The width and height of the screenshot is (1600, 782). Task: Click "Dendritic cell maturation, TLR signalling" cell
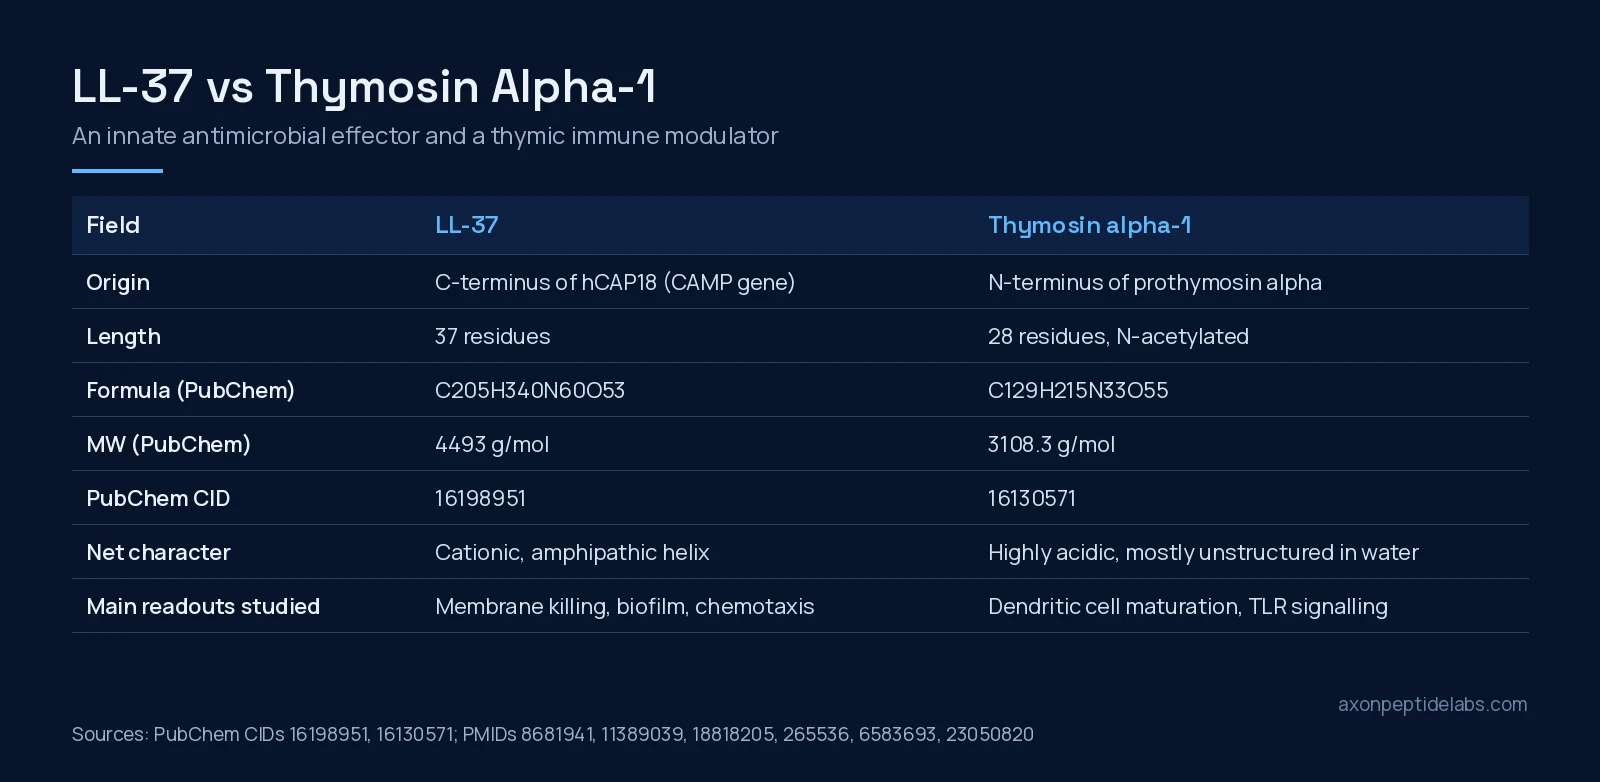pyautogui.click(x=1188, y=607)
